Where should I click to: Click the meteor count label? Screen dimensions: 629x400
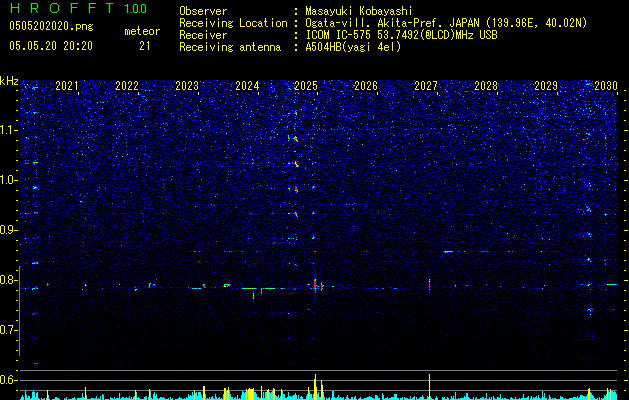[x=142, y=31]
